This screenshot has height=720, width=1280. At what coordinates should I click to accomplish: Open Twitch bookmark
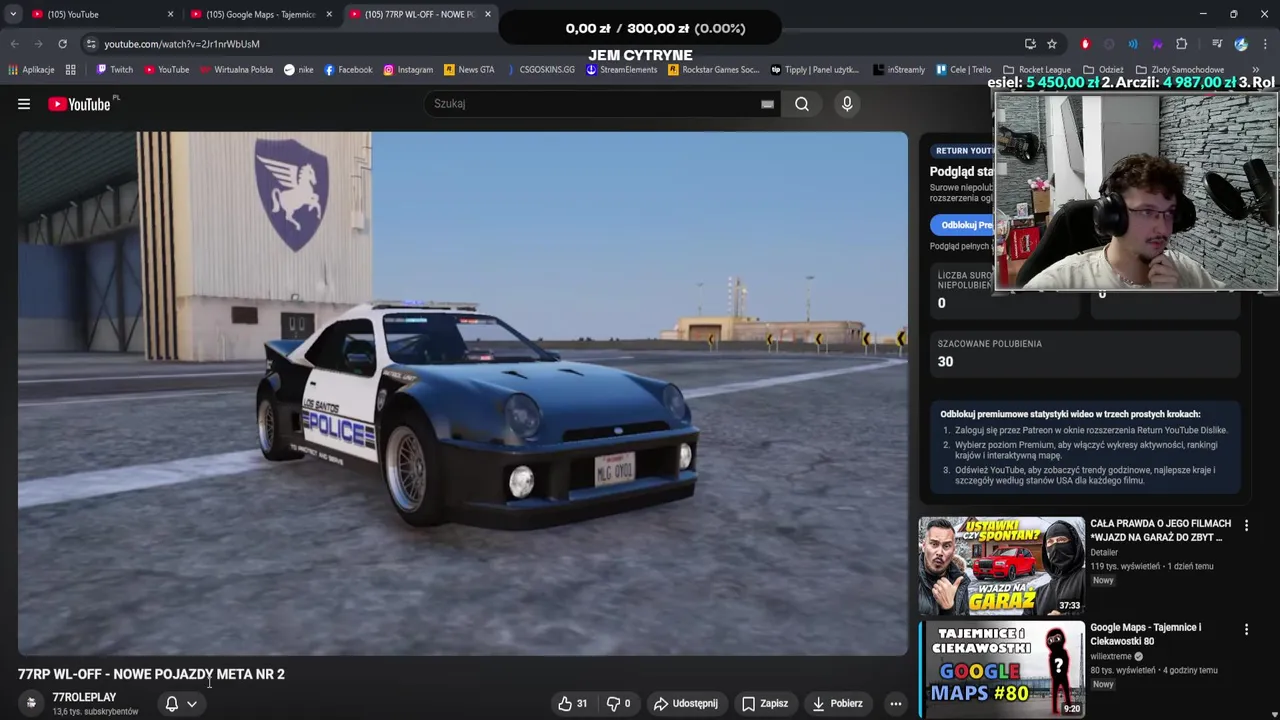(x=114, y=70)
